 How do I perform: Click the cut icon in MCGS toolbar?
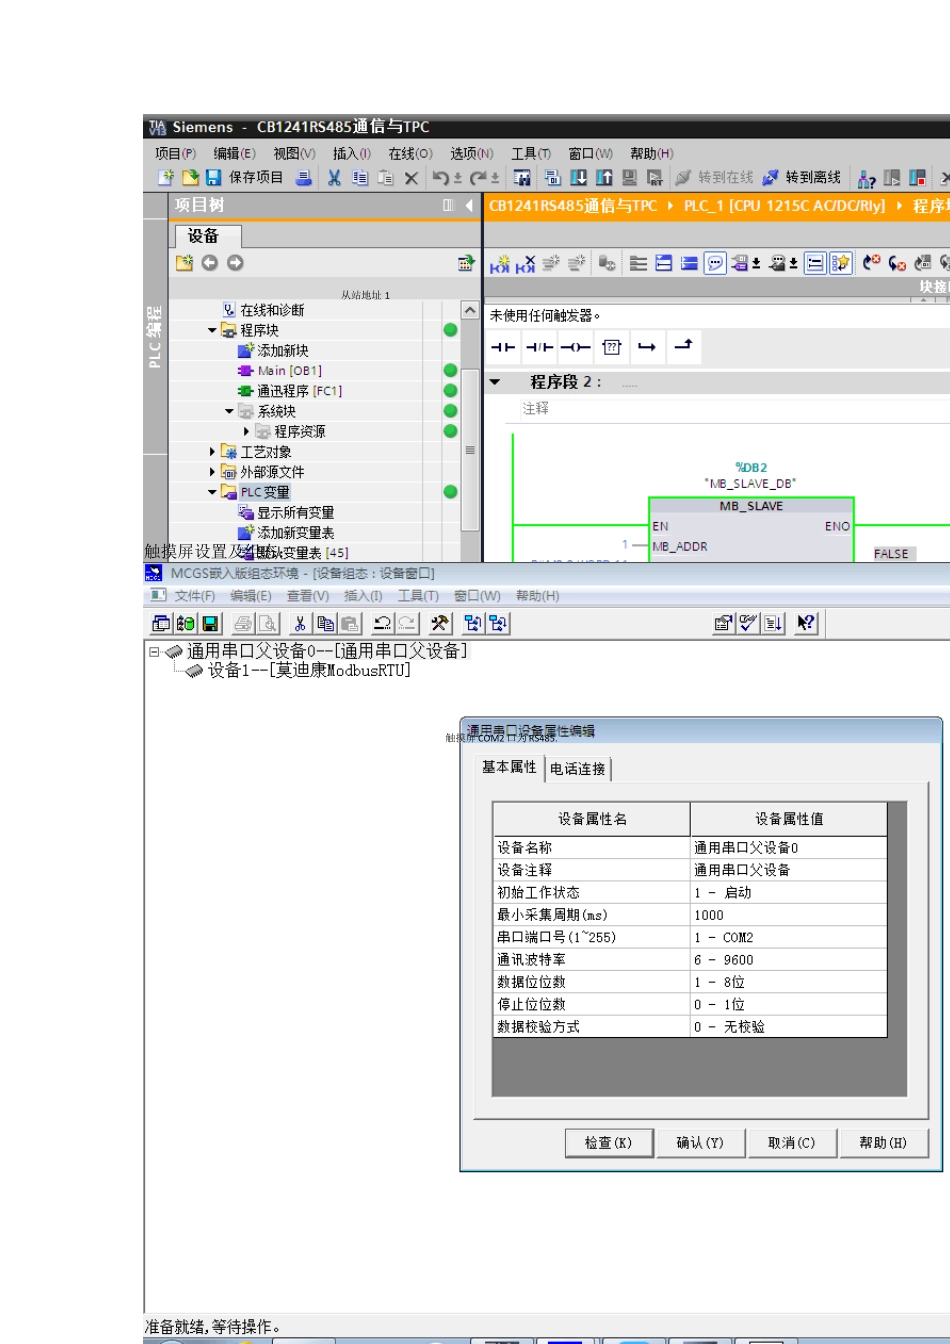click(300, 623)
